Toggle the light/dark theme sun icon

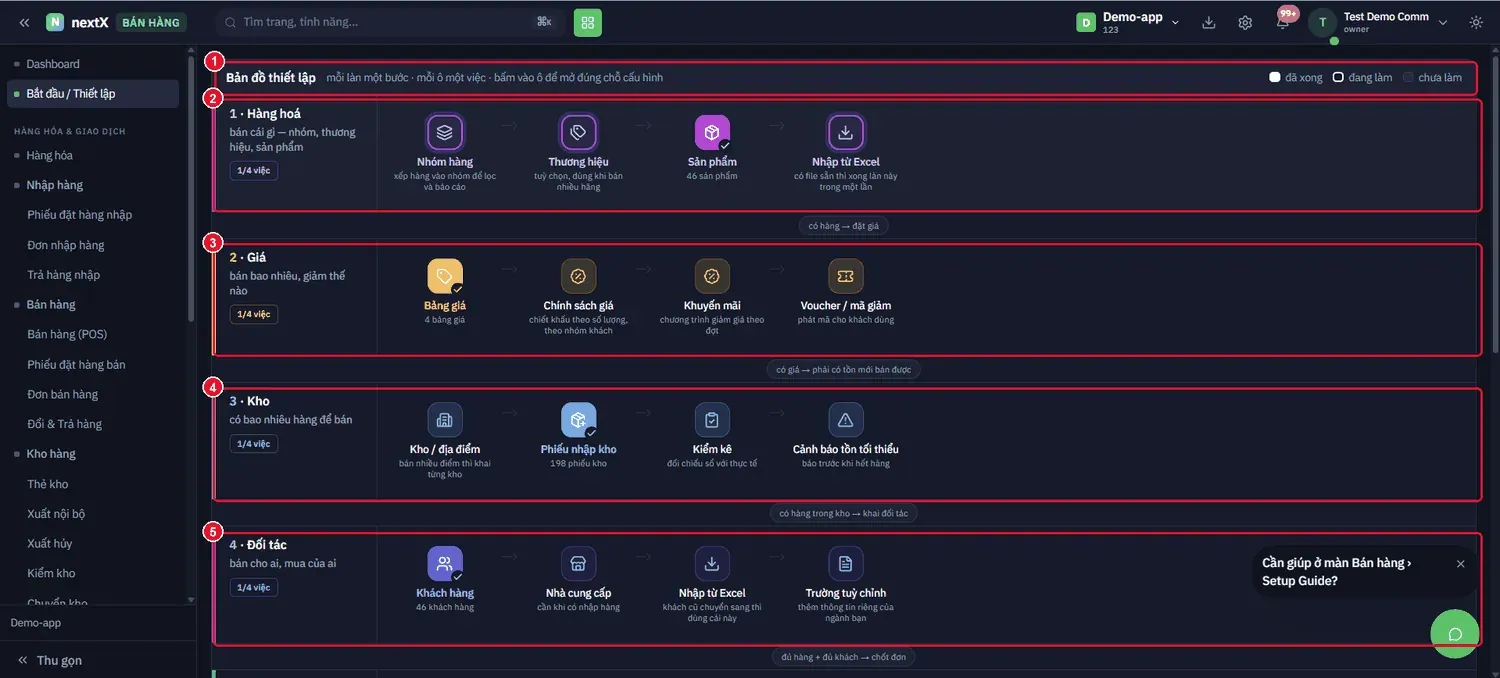click(1476, 22)
